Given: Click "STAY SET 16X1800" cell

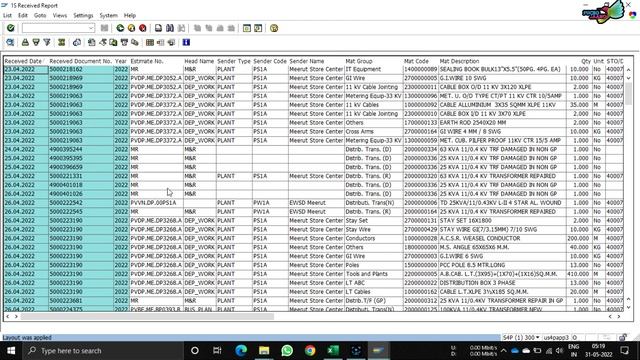Looking at the screenshot, I should pos(502,221).
